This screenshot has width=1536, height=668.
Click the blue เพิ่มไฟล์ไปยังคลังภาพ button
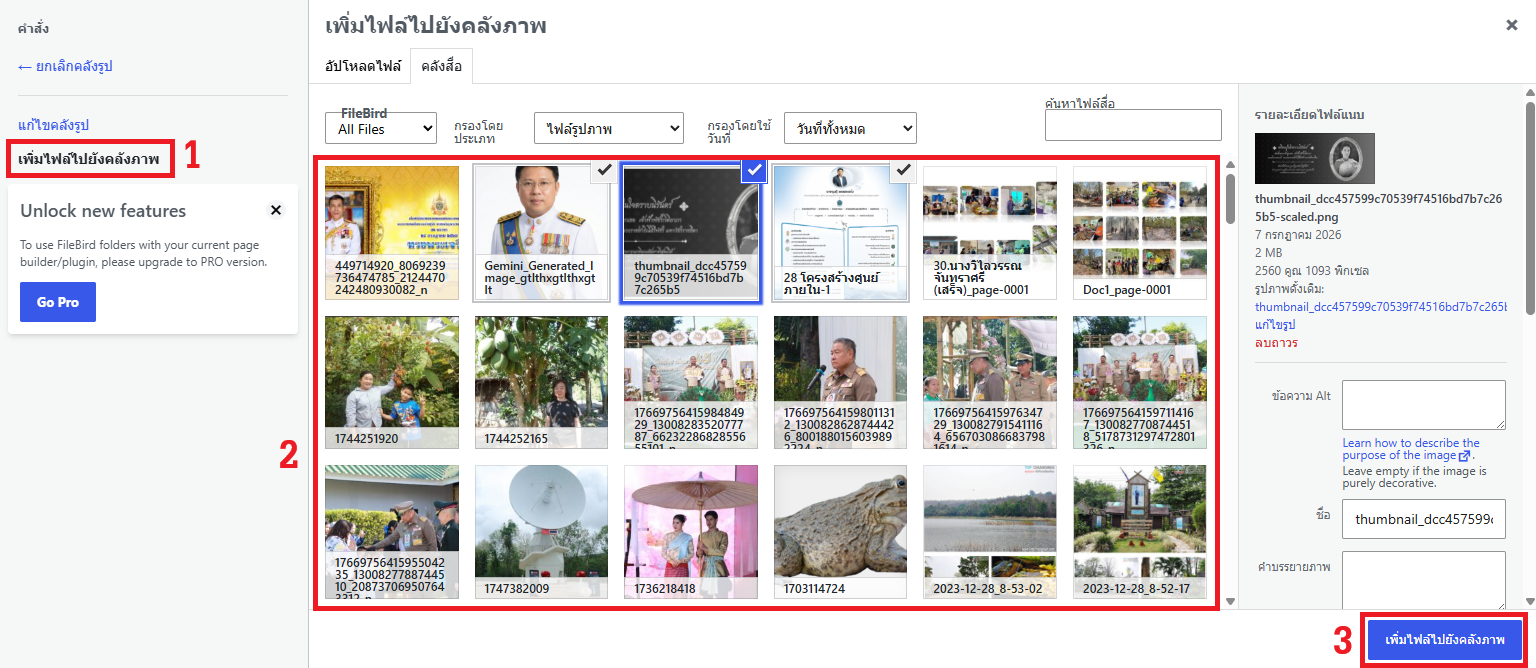pos(1445,639)
